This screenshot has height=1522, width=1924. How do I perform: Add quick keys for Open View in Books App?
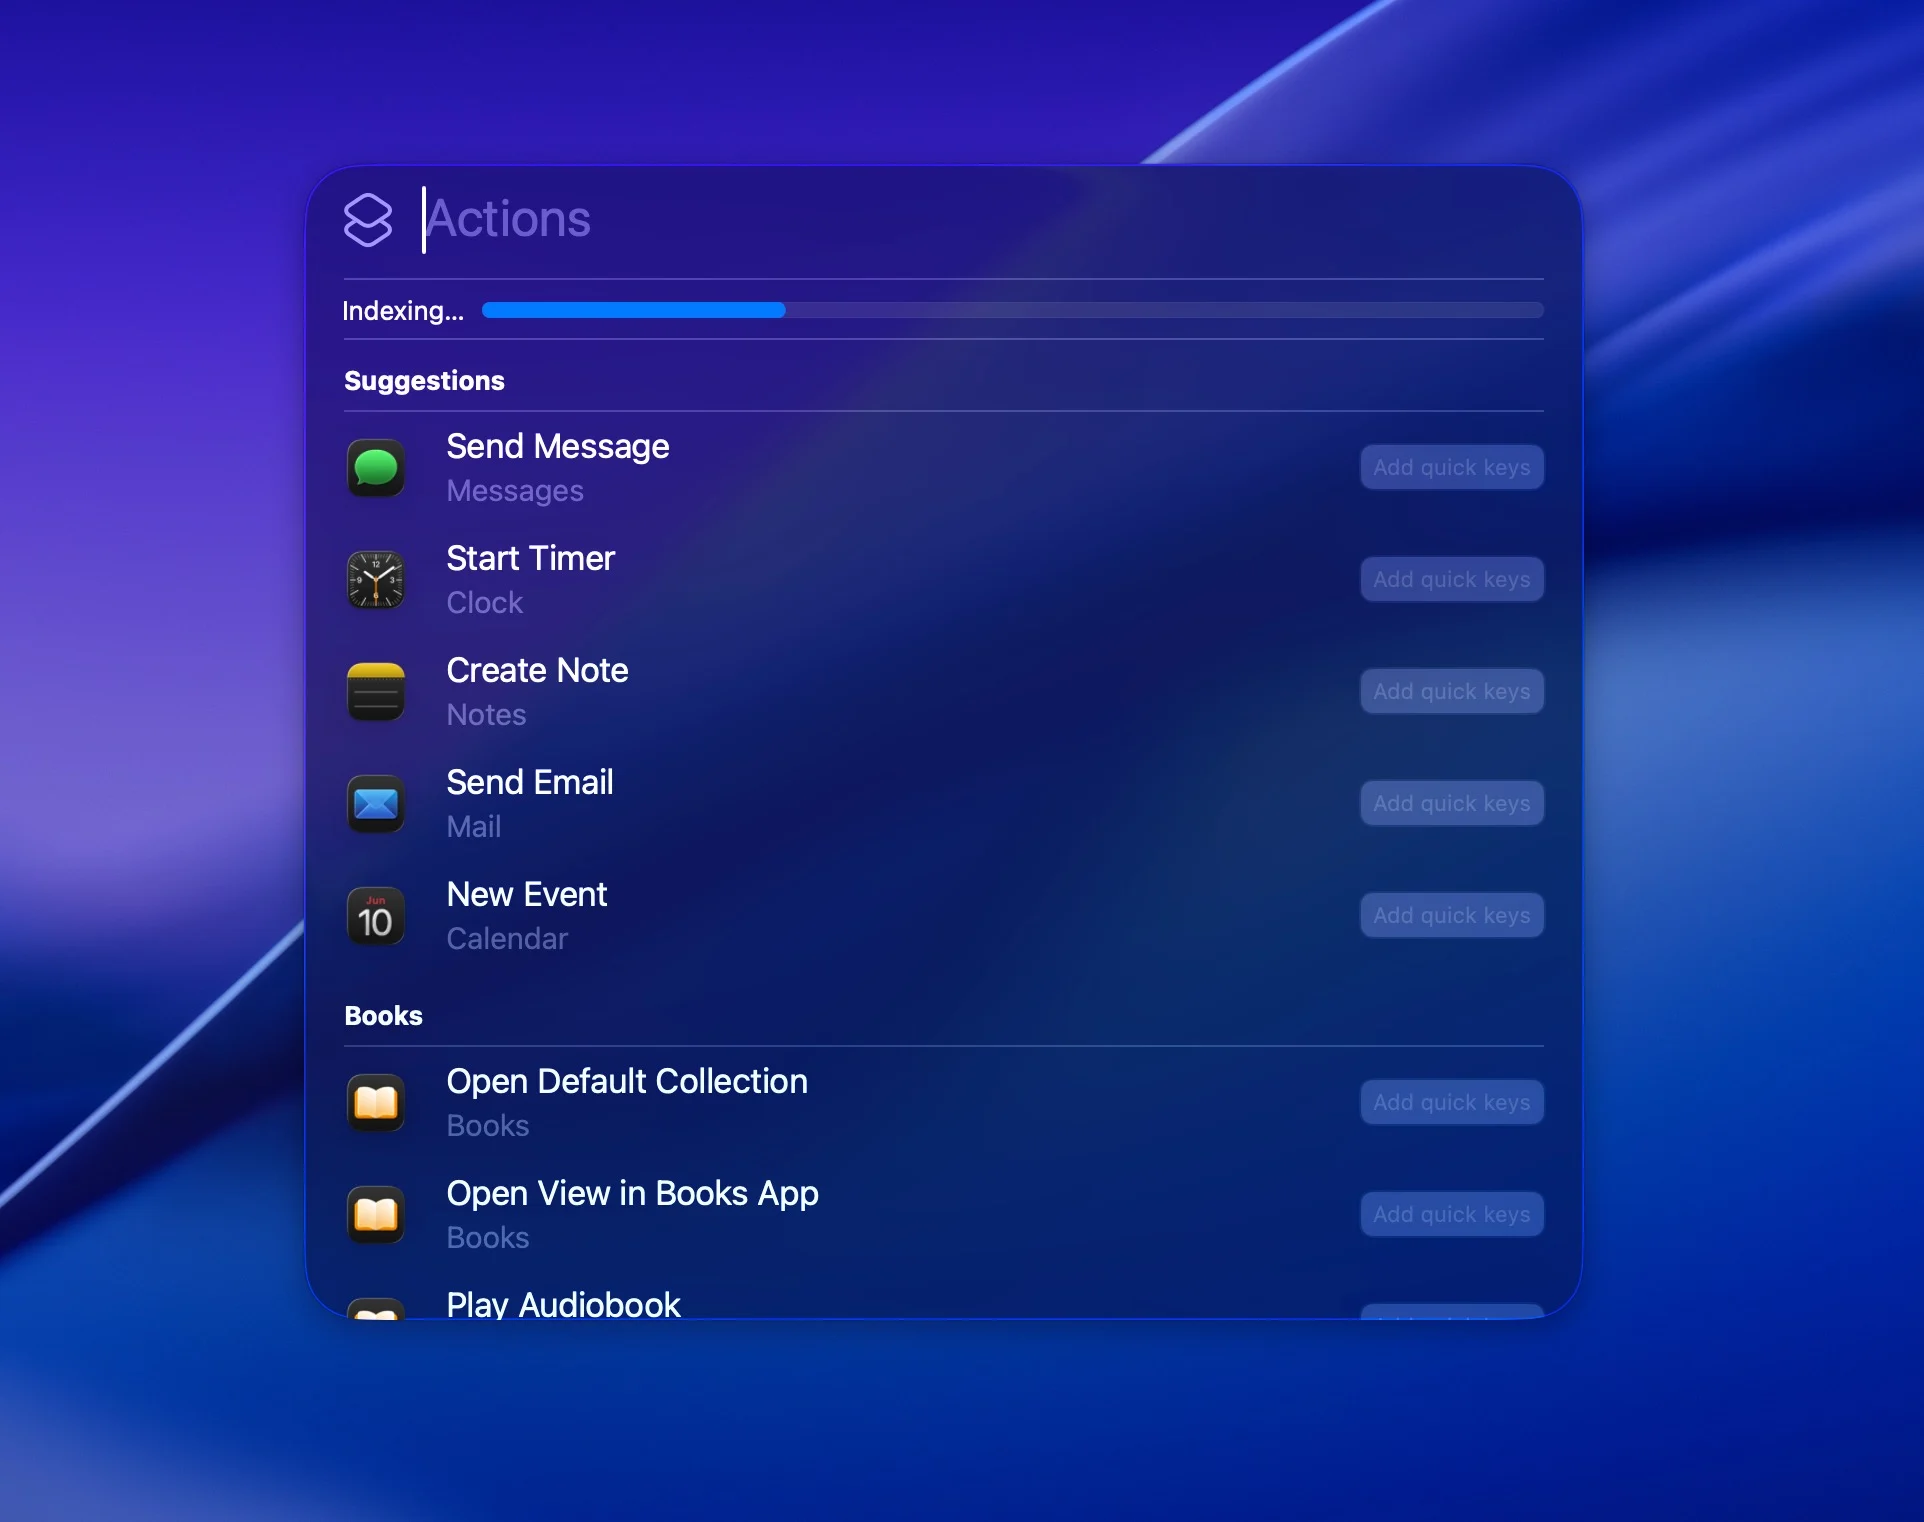pos(1451,1215)
